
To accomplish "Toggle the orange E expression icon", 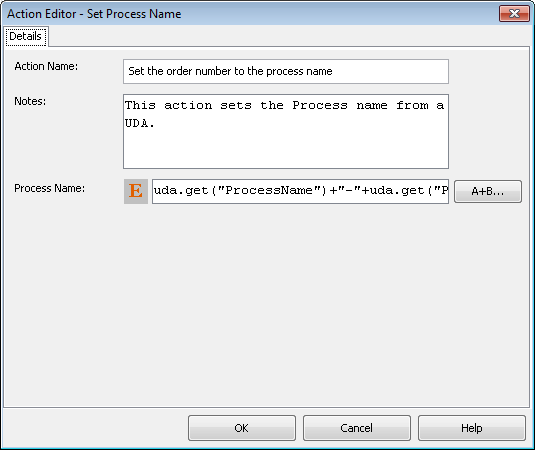I will tap(136, 191).
